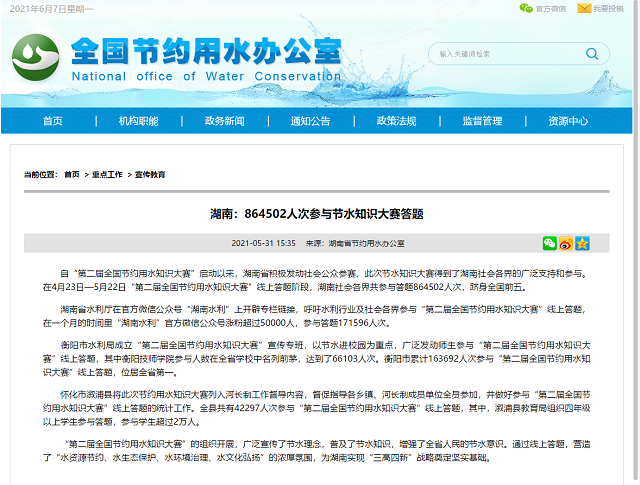The image size is (640, 485).
Task: Click the official WeChat icon at top
Action: point(526,8)
